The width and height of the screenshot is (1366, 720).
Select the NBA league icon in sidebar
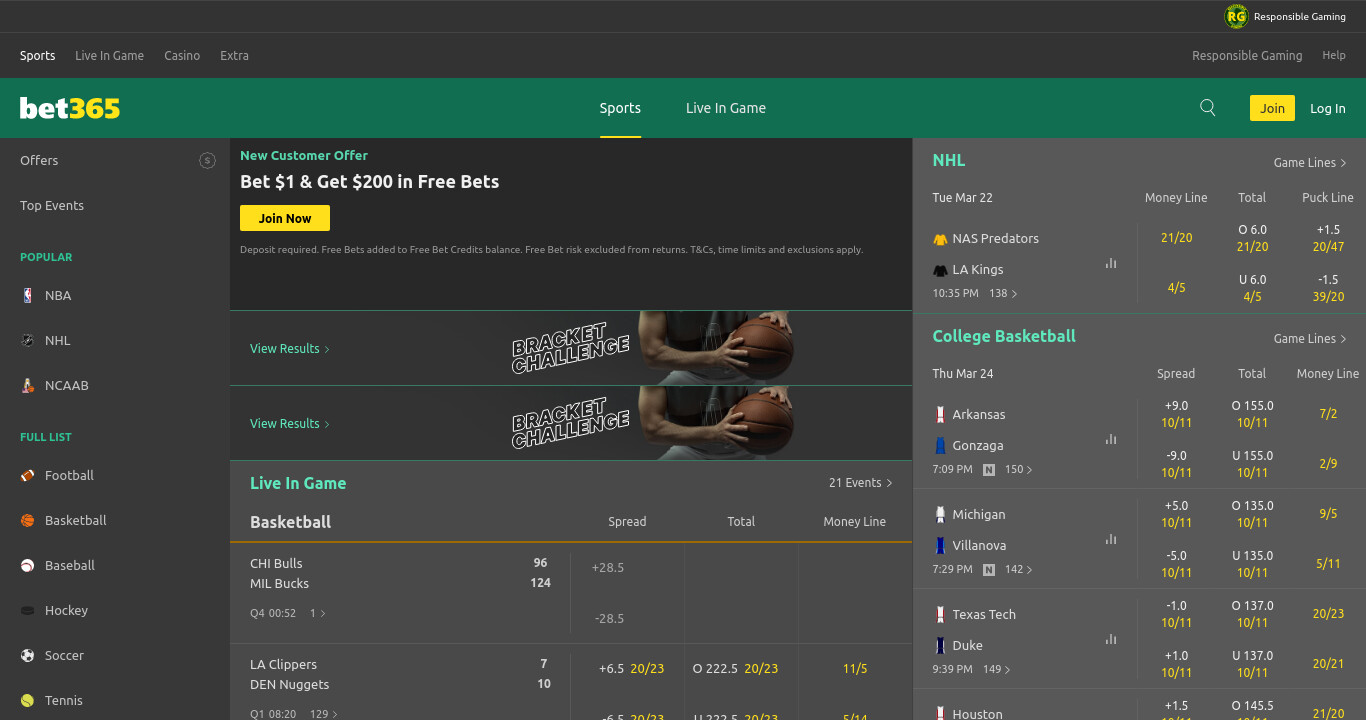[27, 295]
